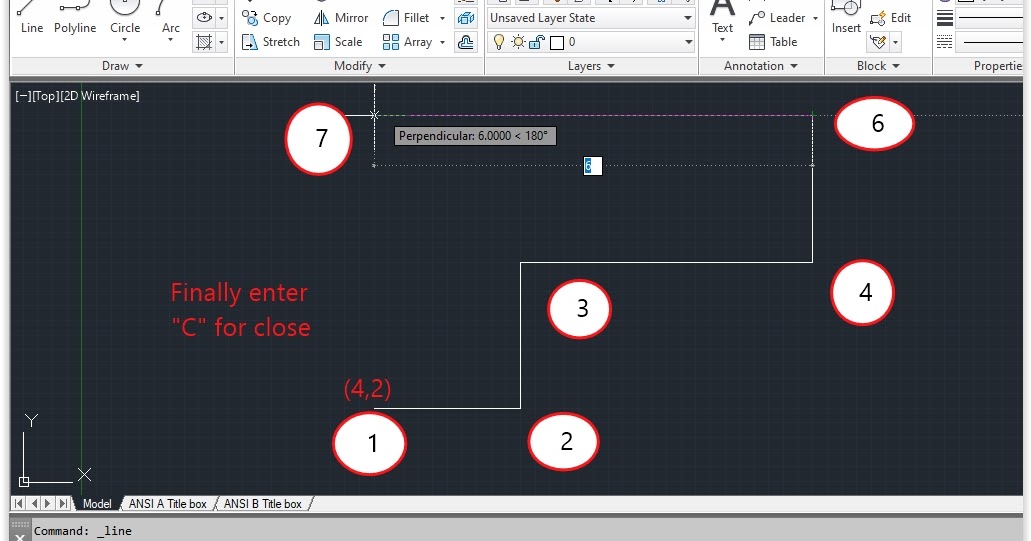1031x541 pixels.
Task: Select the Line draw tool
Action: pos(31,18)
